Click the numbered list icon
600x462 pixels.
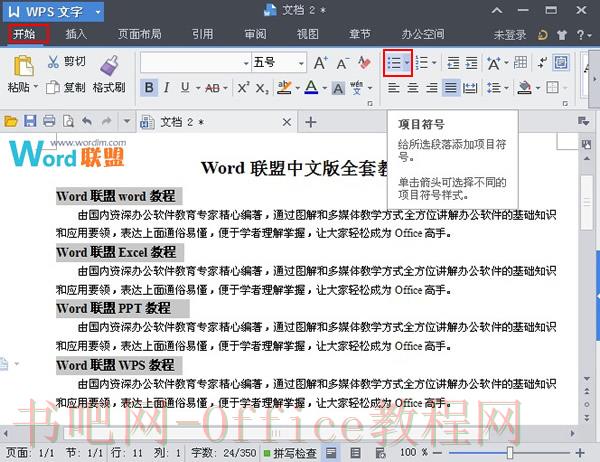click(421, 63)
